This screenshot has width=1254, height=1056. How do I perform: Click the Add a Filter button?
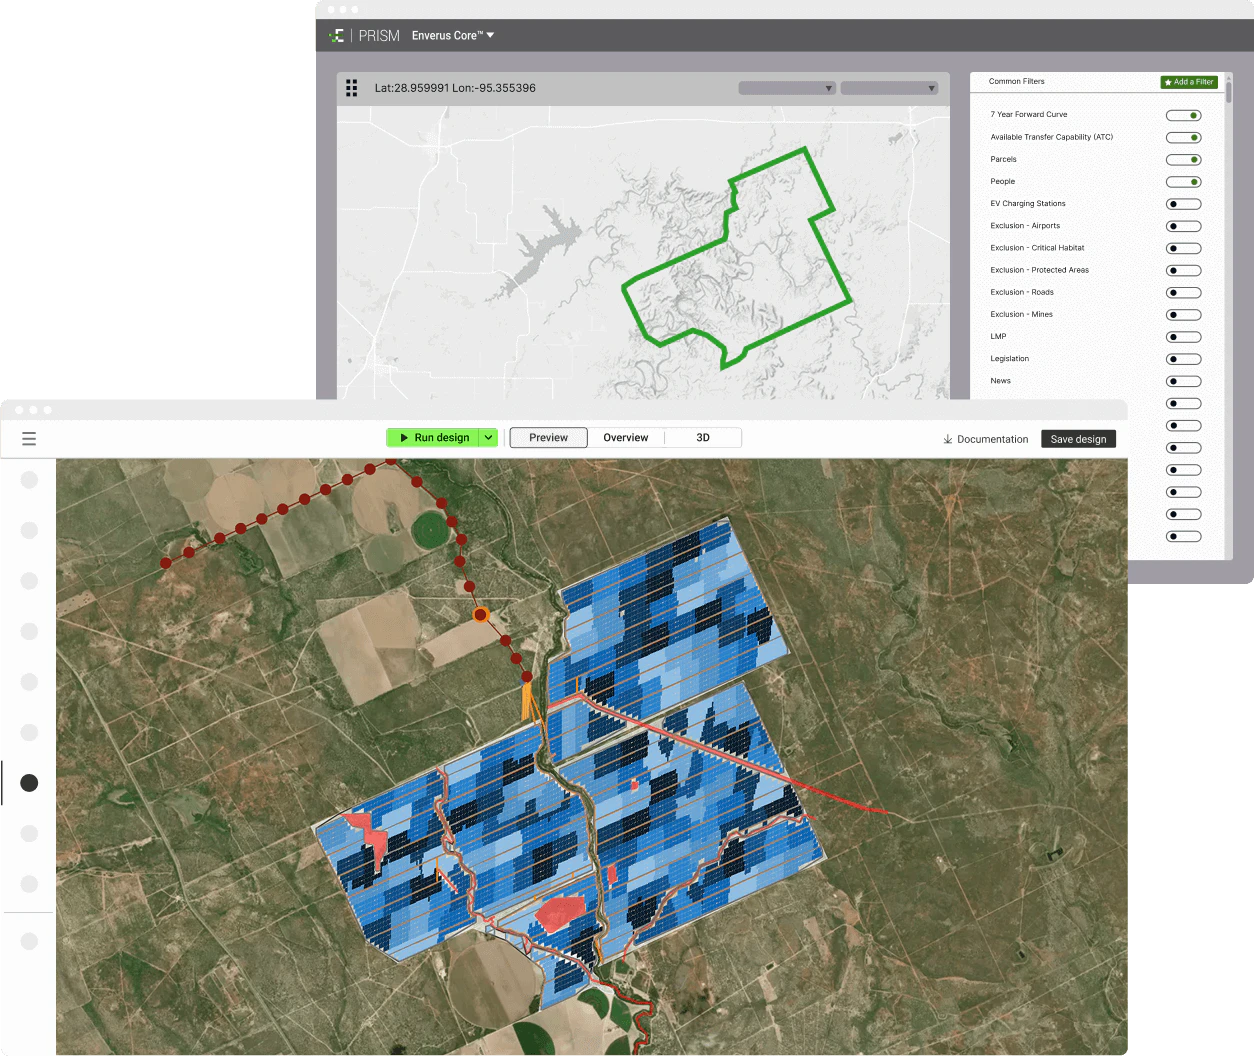click(1189, 82)
